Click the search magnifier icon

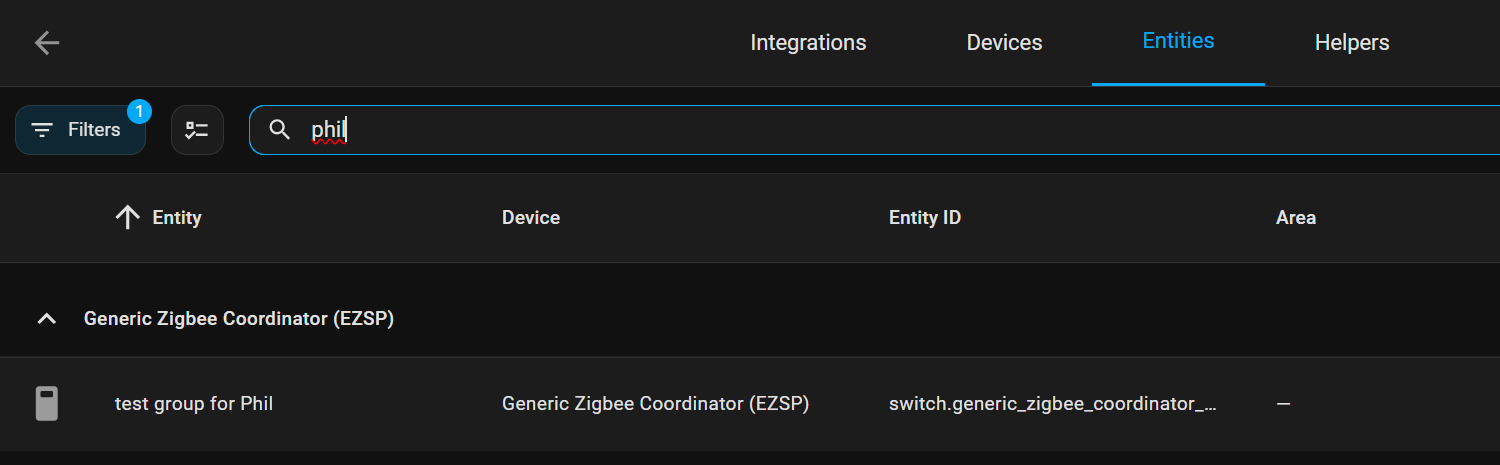tap(280, 130)
